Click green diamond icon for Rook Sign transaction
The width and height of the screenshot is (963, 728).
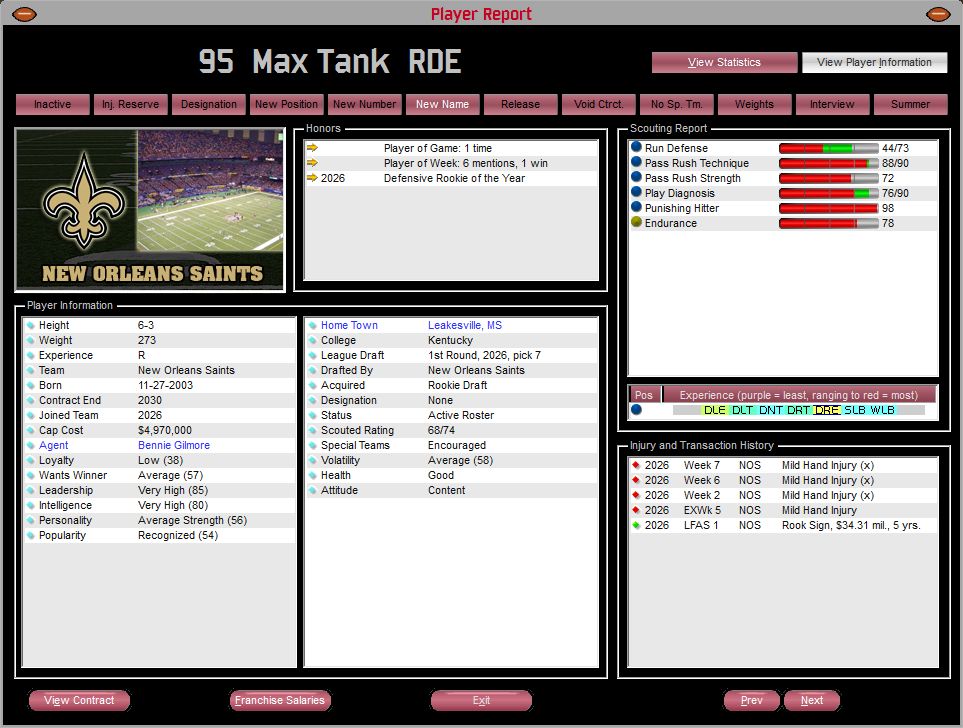635,525
